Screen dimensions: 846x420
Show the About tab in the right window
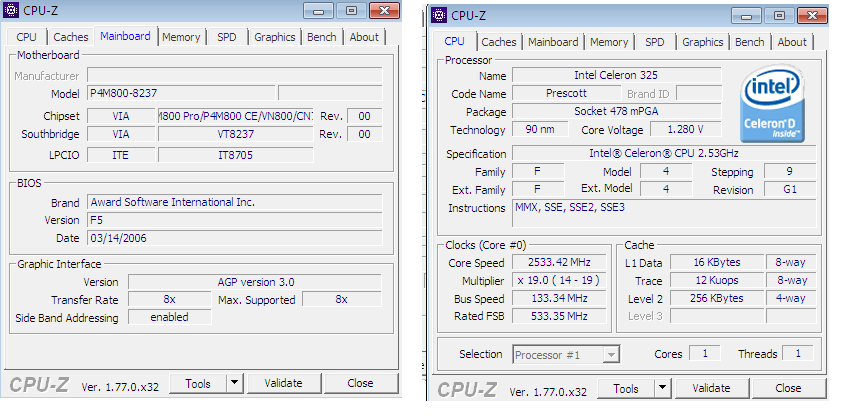[x=792, y=42]
